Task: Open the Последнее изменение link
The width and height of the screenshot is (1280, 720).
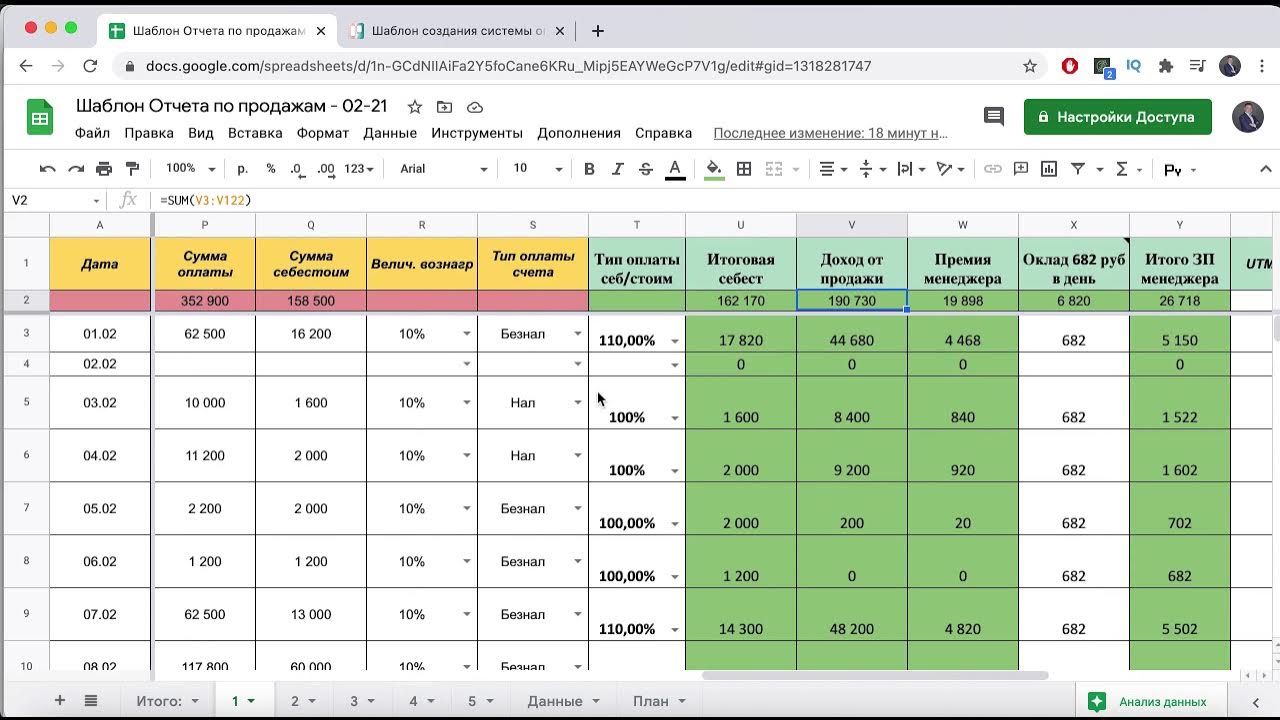Action: click(x=830, y=133)
